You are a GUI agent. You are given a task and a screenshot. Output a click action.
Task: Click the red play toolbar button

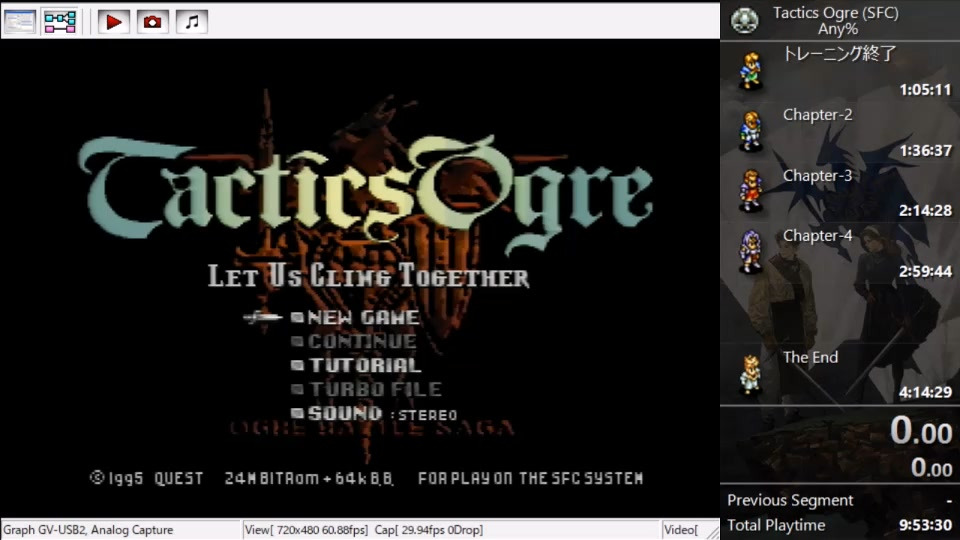point(114,22)
